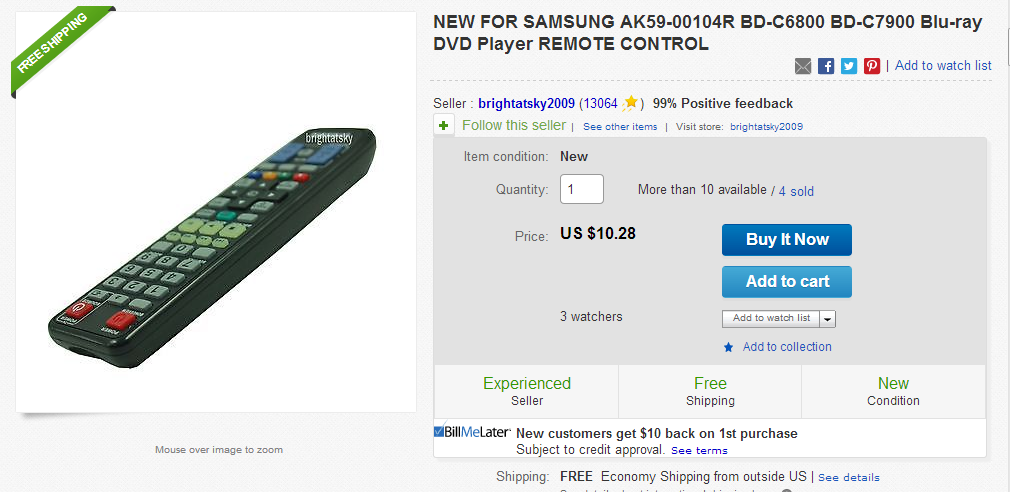Share this item on Facebook
1010x492 pixels.
coord(826,66)
